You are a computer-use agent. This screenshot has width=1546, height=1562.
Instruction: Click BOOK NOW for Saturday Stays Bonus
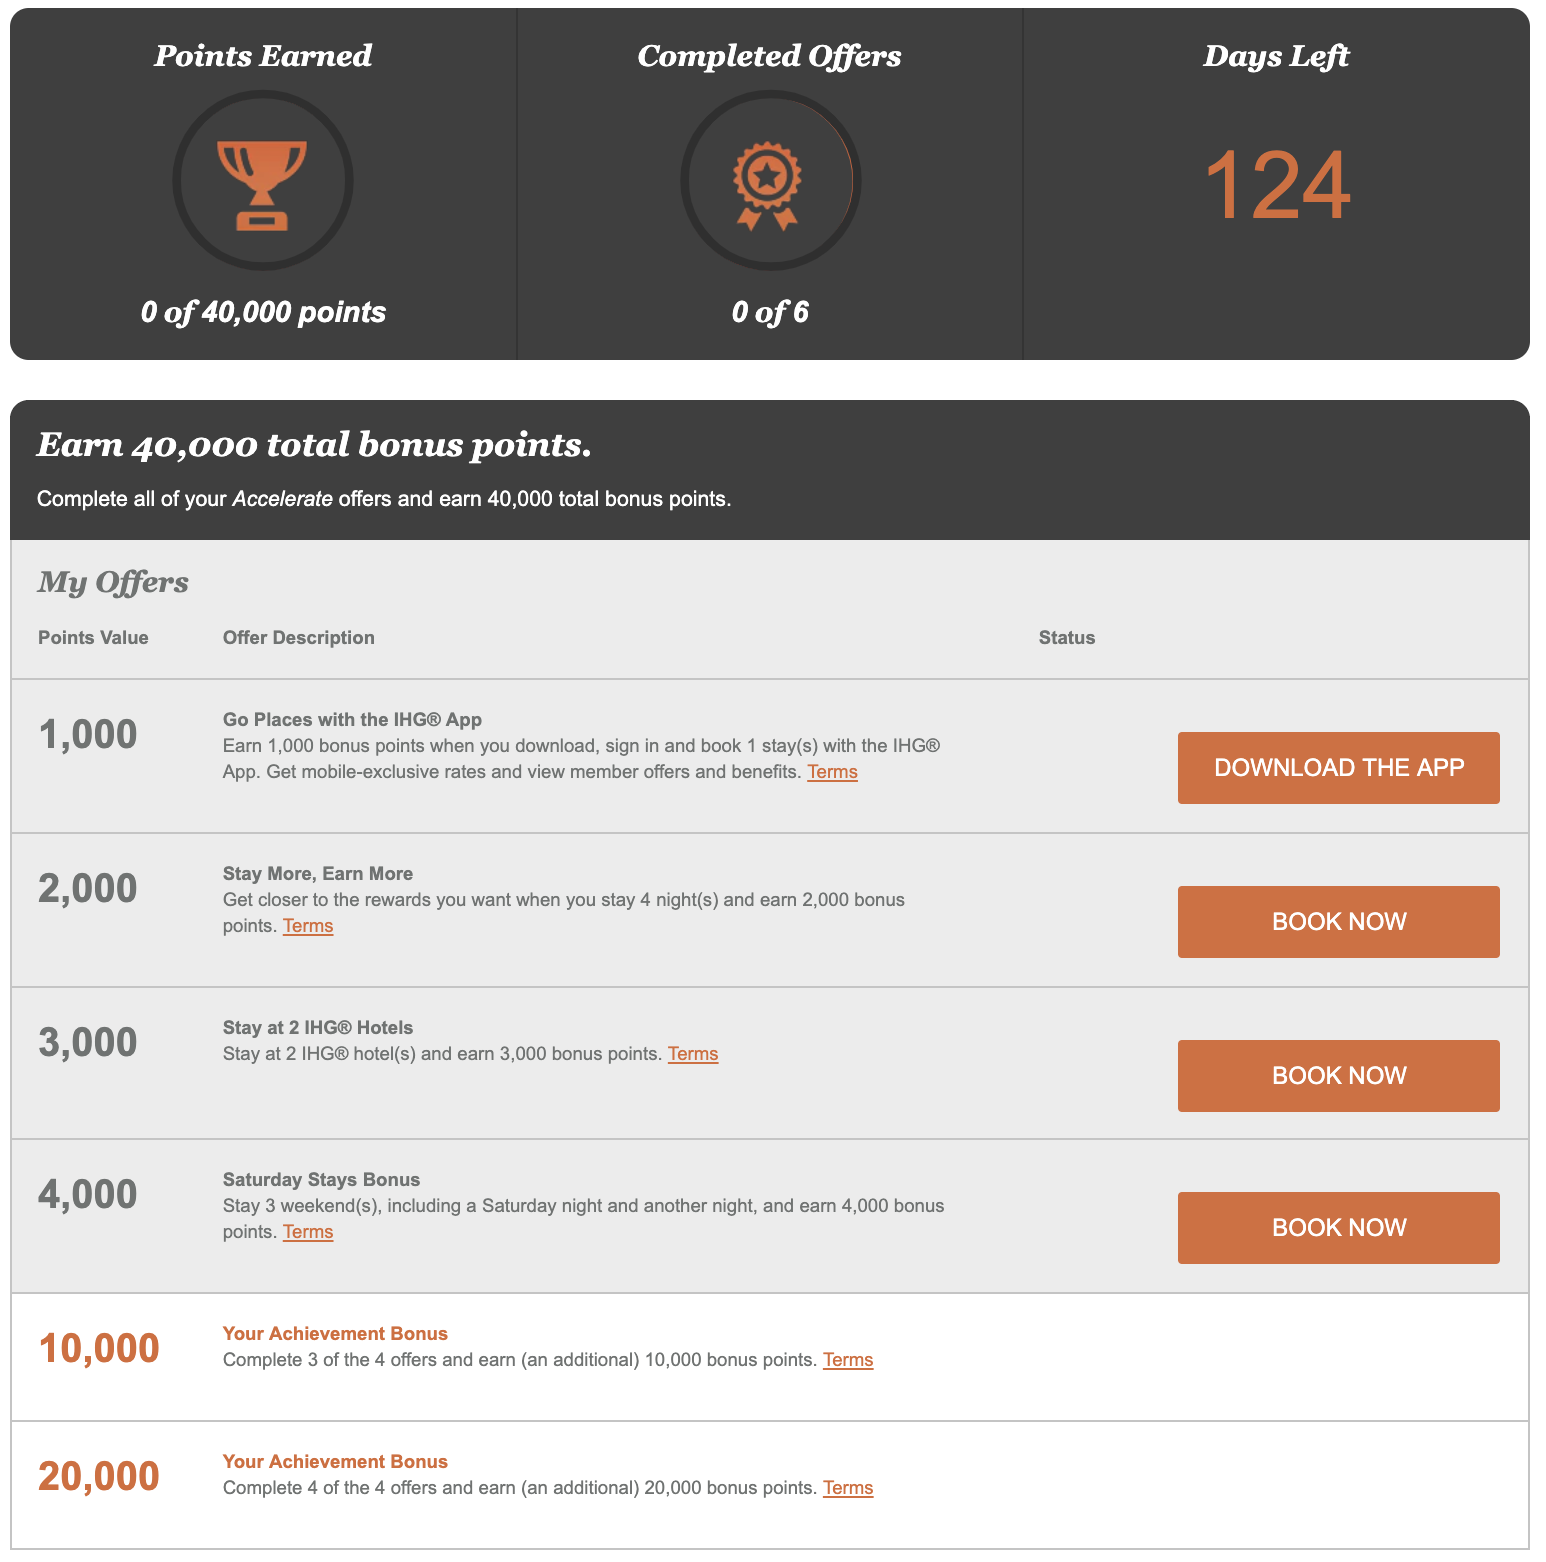1338,1227
